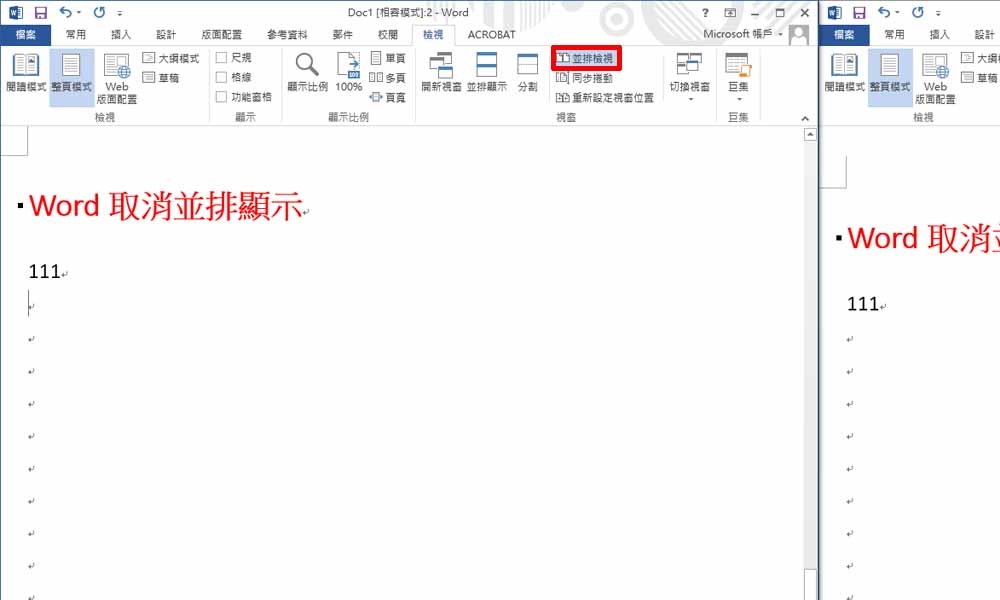Click Redo icon in right window
Image resolution: width=1000 pixels, height=600 pixels.
tap(917, 12)
